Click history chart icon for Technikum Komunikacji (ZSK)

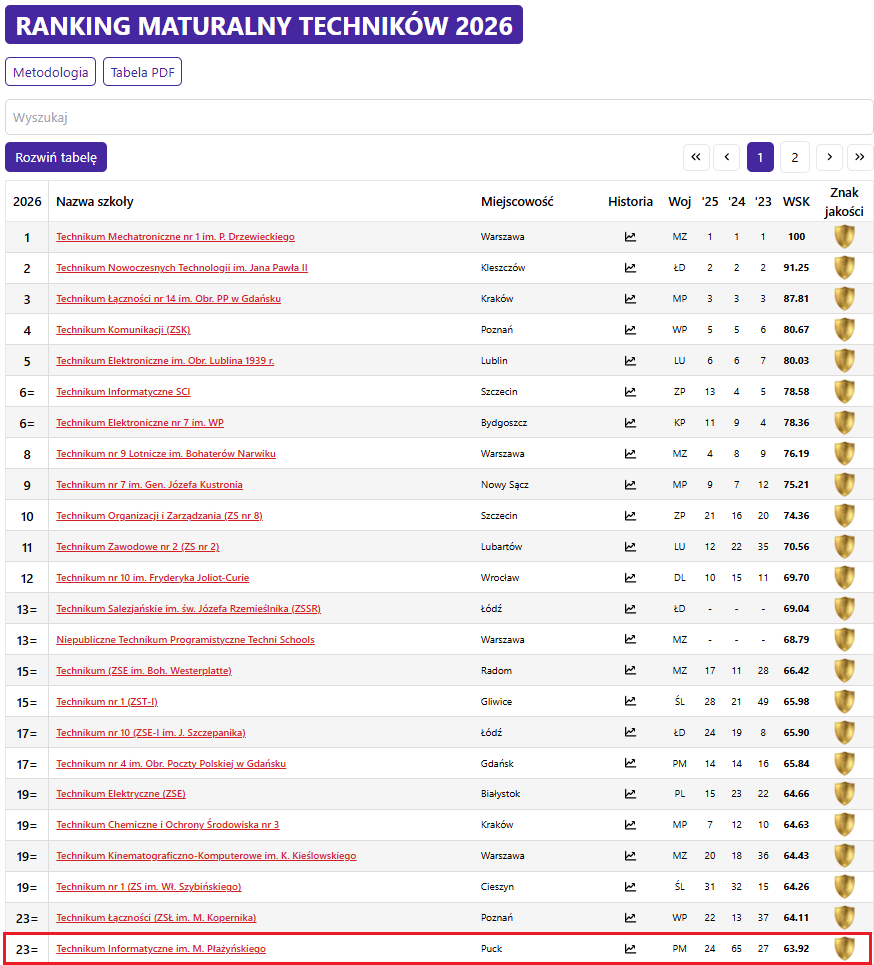[x=630, y=330]
